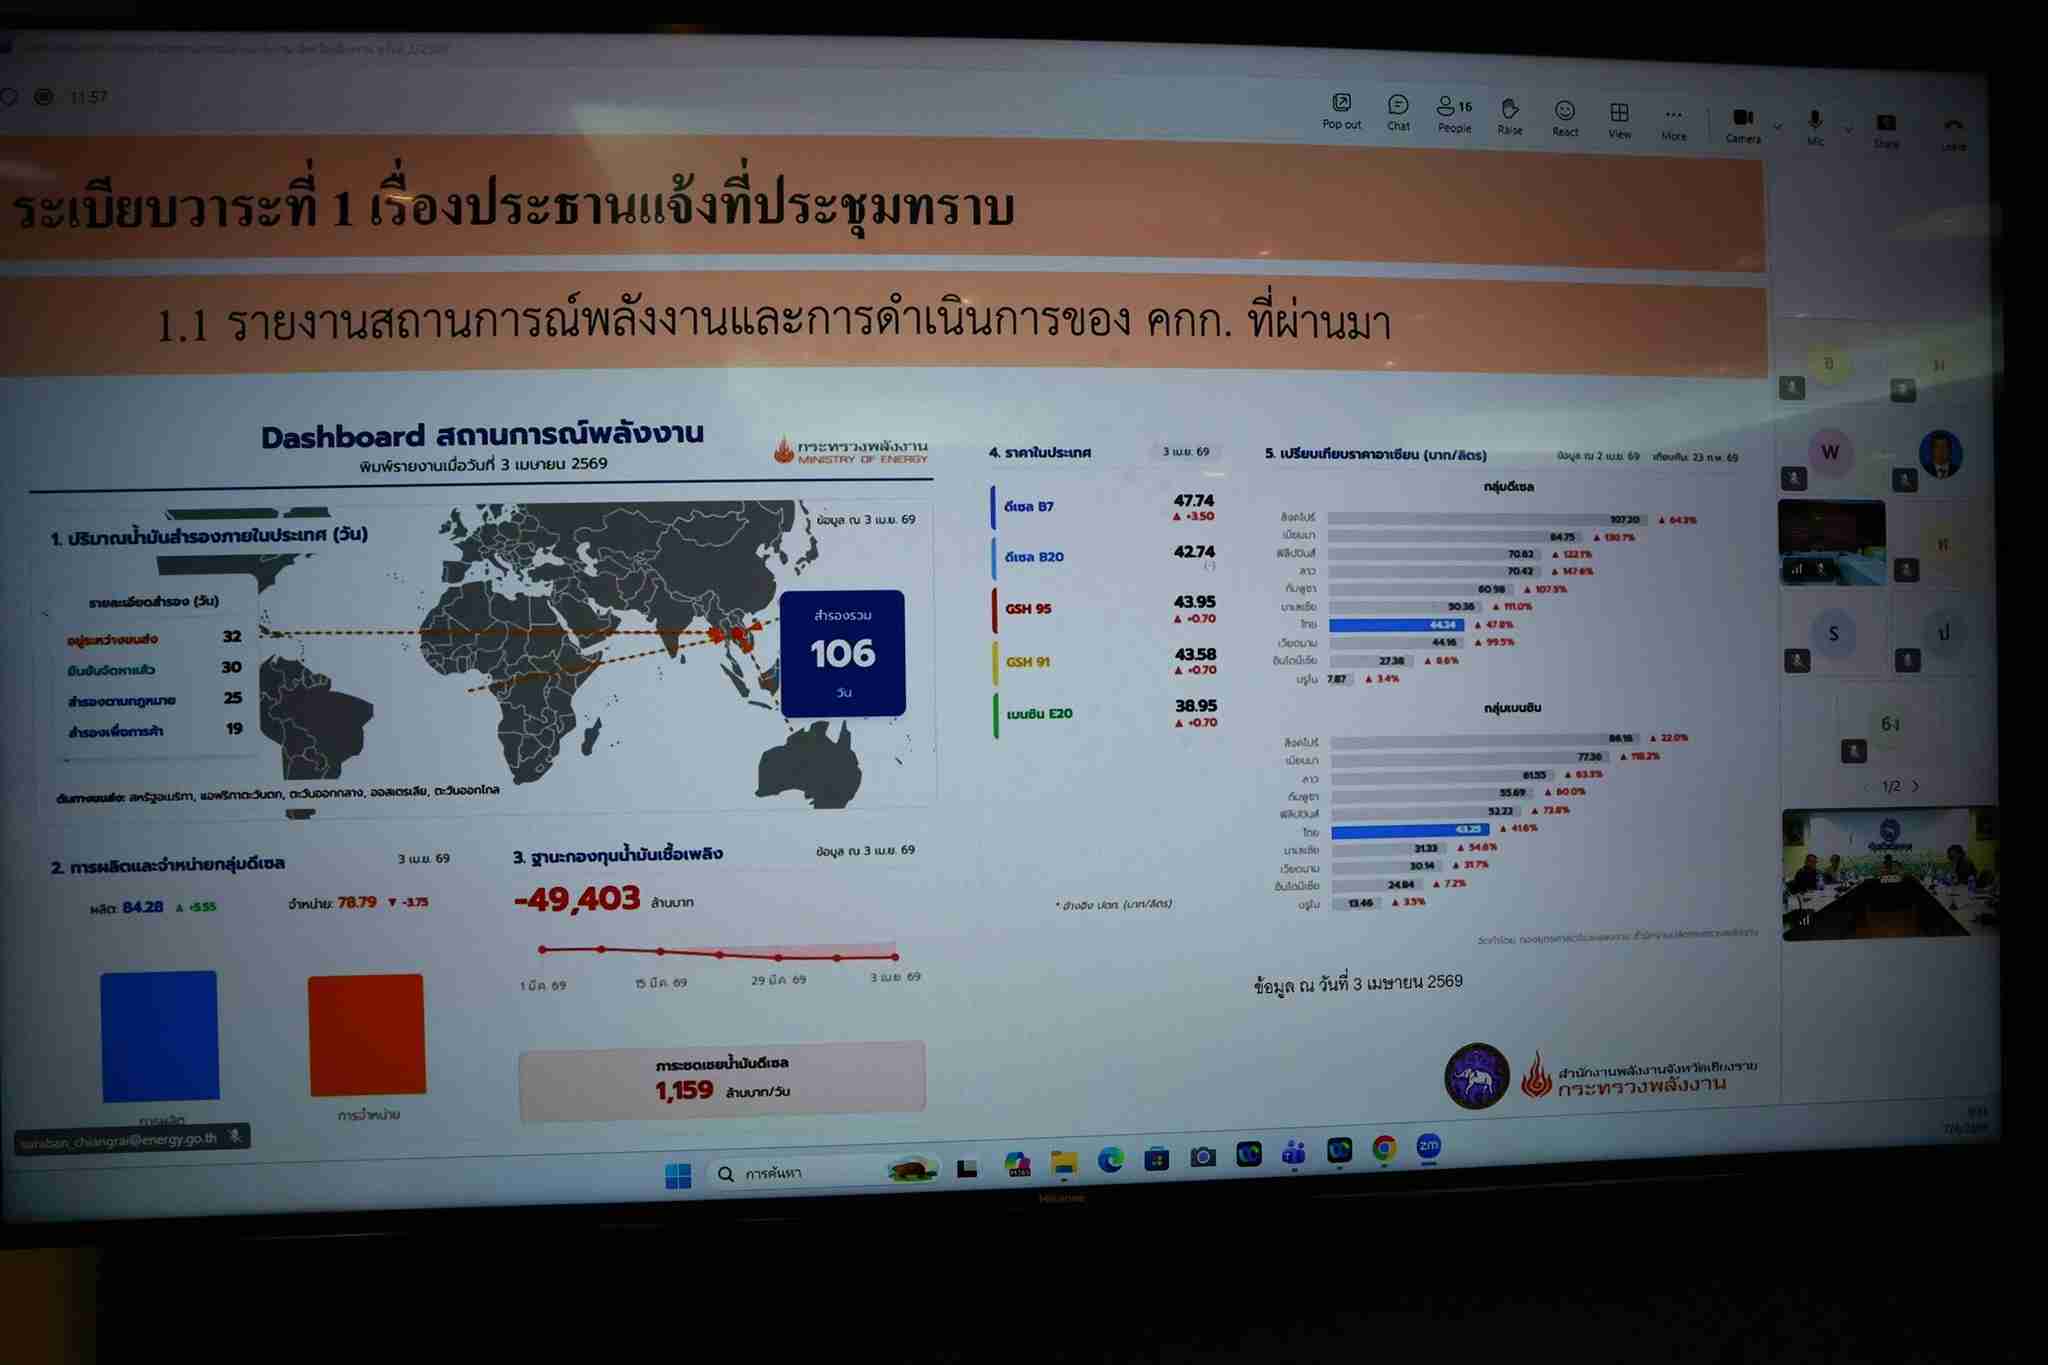Click the Share screen button
The image size is (2048, 1365).
pos(1886,131)
